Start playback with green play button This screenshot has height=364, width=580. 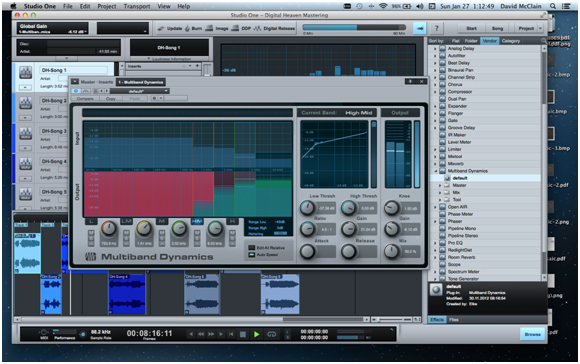pos(256,334)
